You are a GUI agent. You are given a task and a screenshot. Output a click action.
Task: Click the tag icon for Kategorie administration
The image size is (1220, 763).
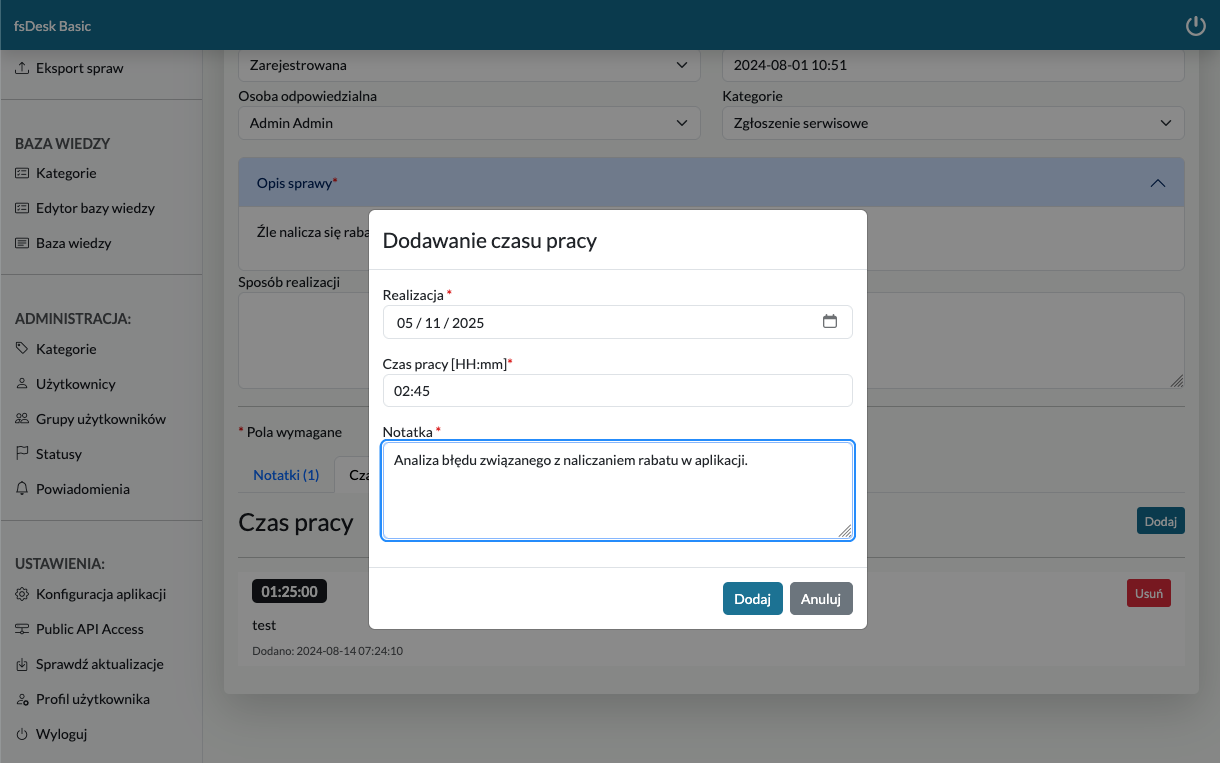pyautogui.click(x=22, y=349)
